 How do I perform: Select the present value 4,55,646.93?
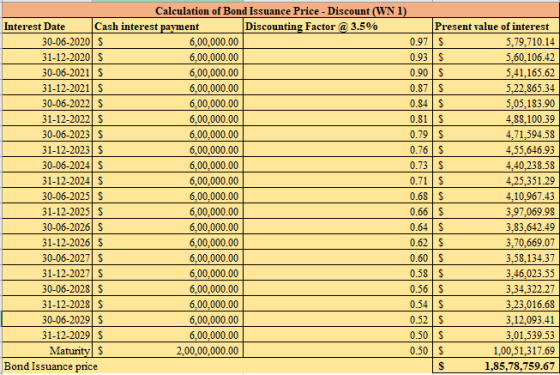[x=496, y=150]
